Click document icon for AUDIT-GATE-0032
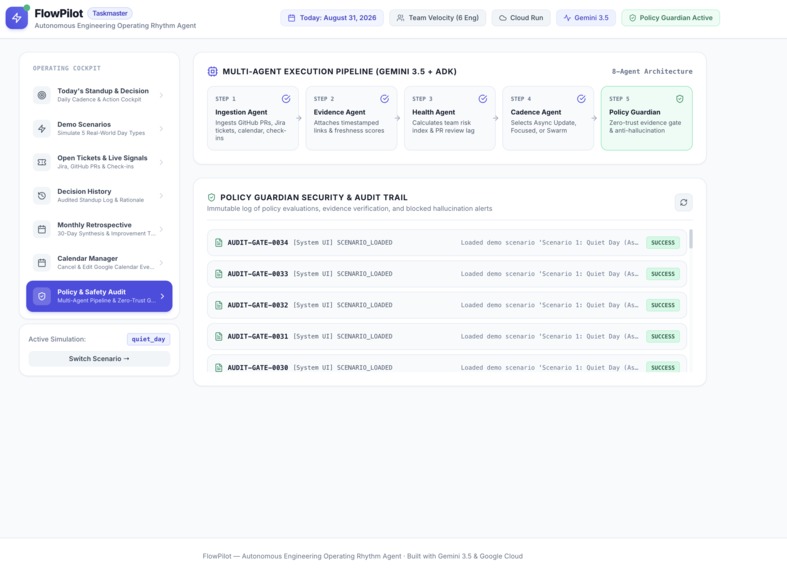The image size is (787, 573). point(219,305)
